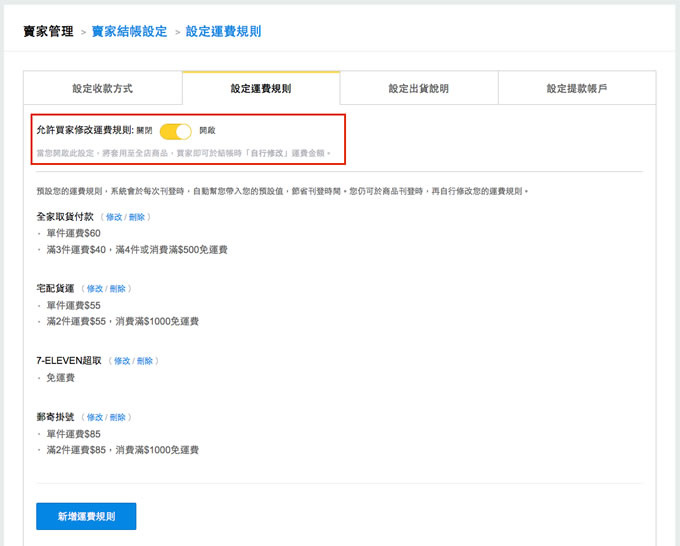Go to the 設定提款帳戶 tab
The height and width of the screenshot is (546, 680).
(x=576, y=88)
